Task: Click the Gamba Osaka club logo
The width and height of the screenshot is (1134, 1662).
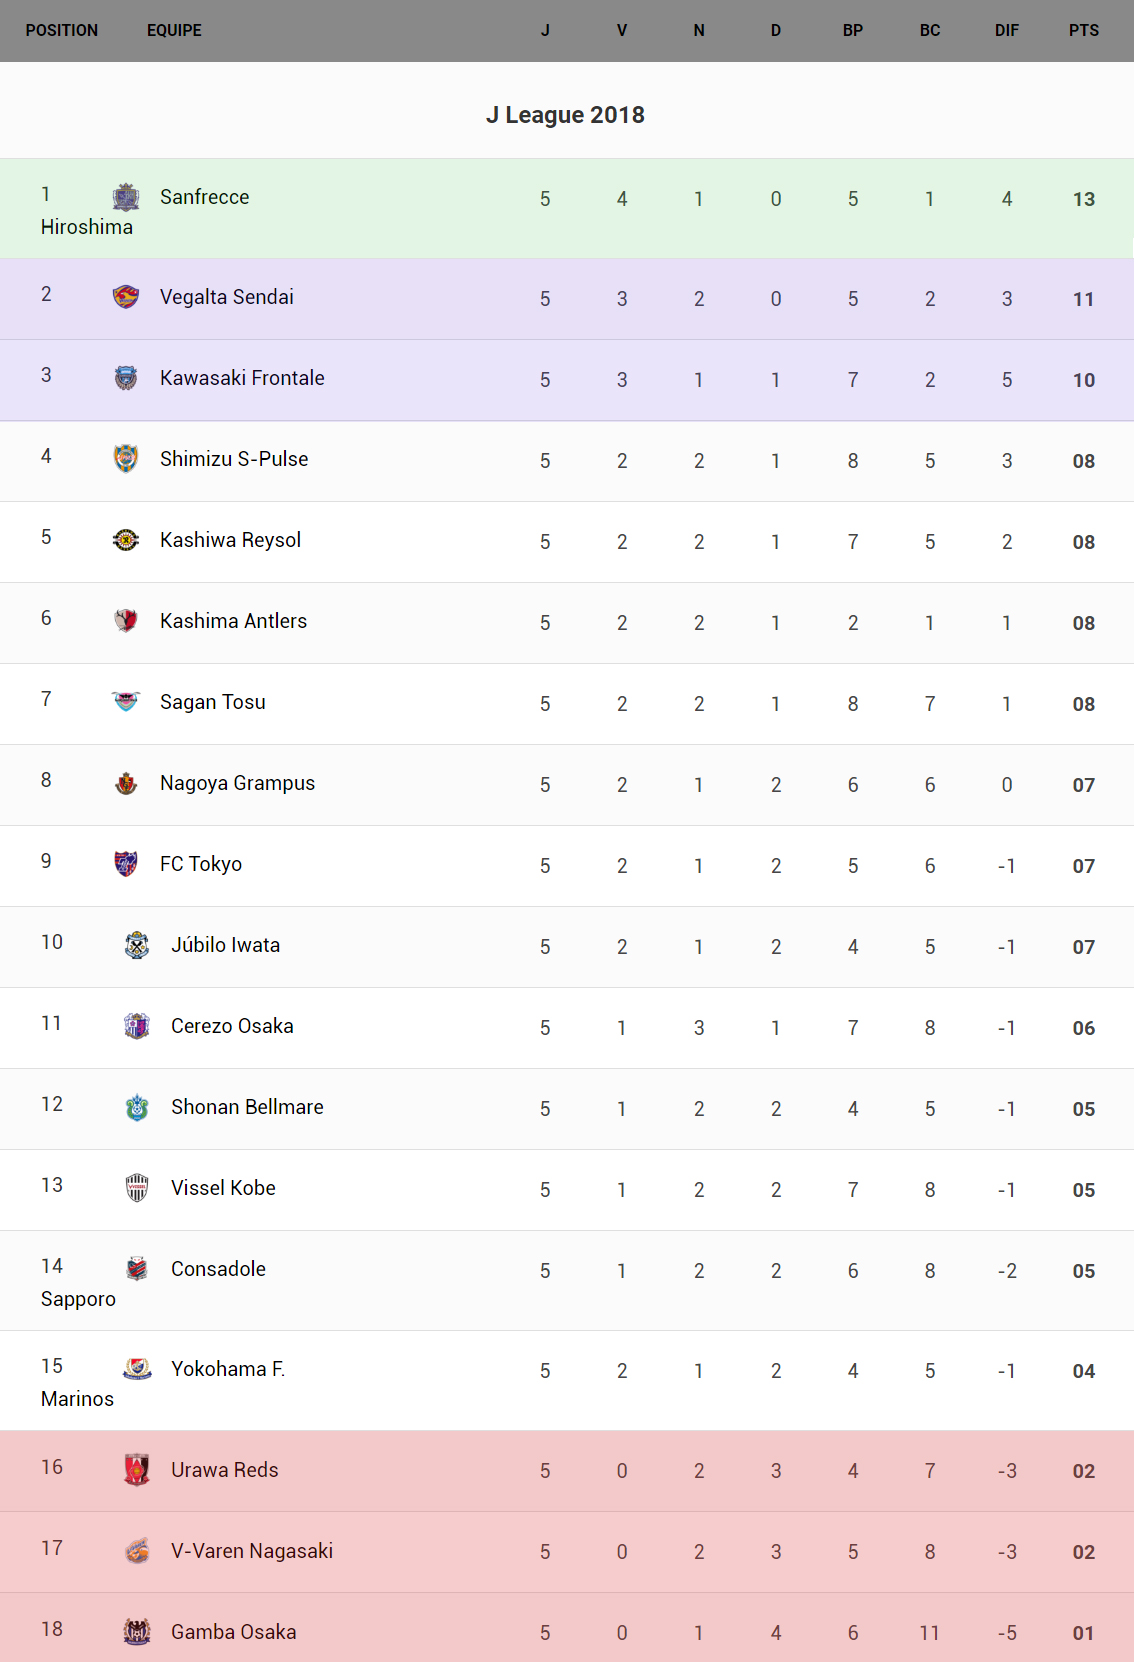Action: (137, 1632)
